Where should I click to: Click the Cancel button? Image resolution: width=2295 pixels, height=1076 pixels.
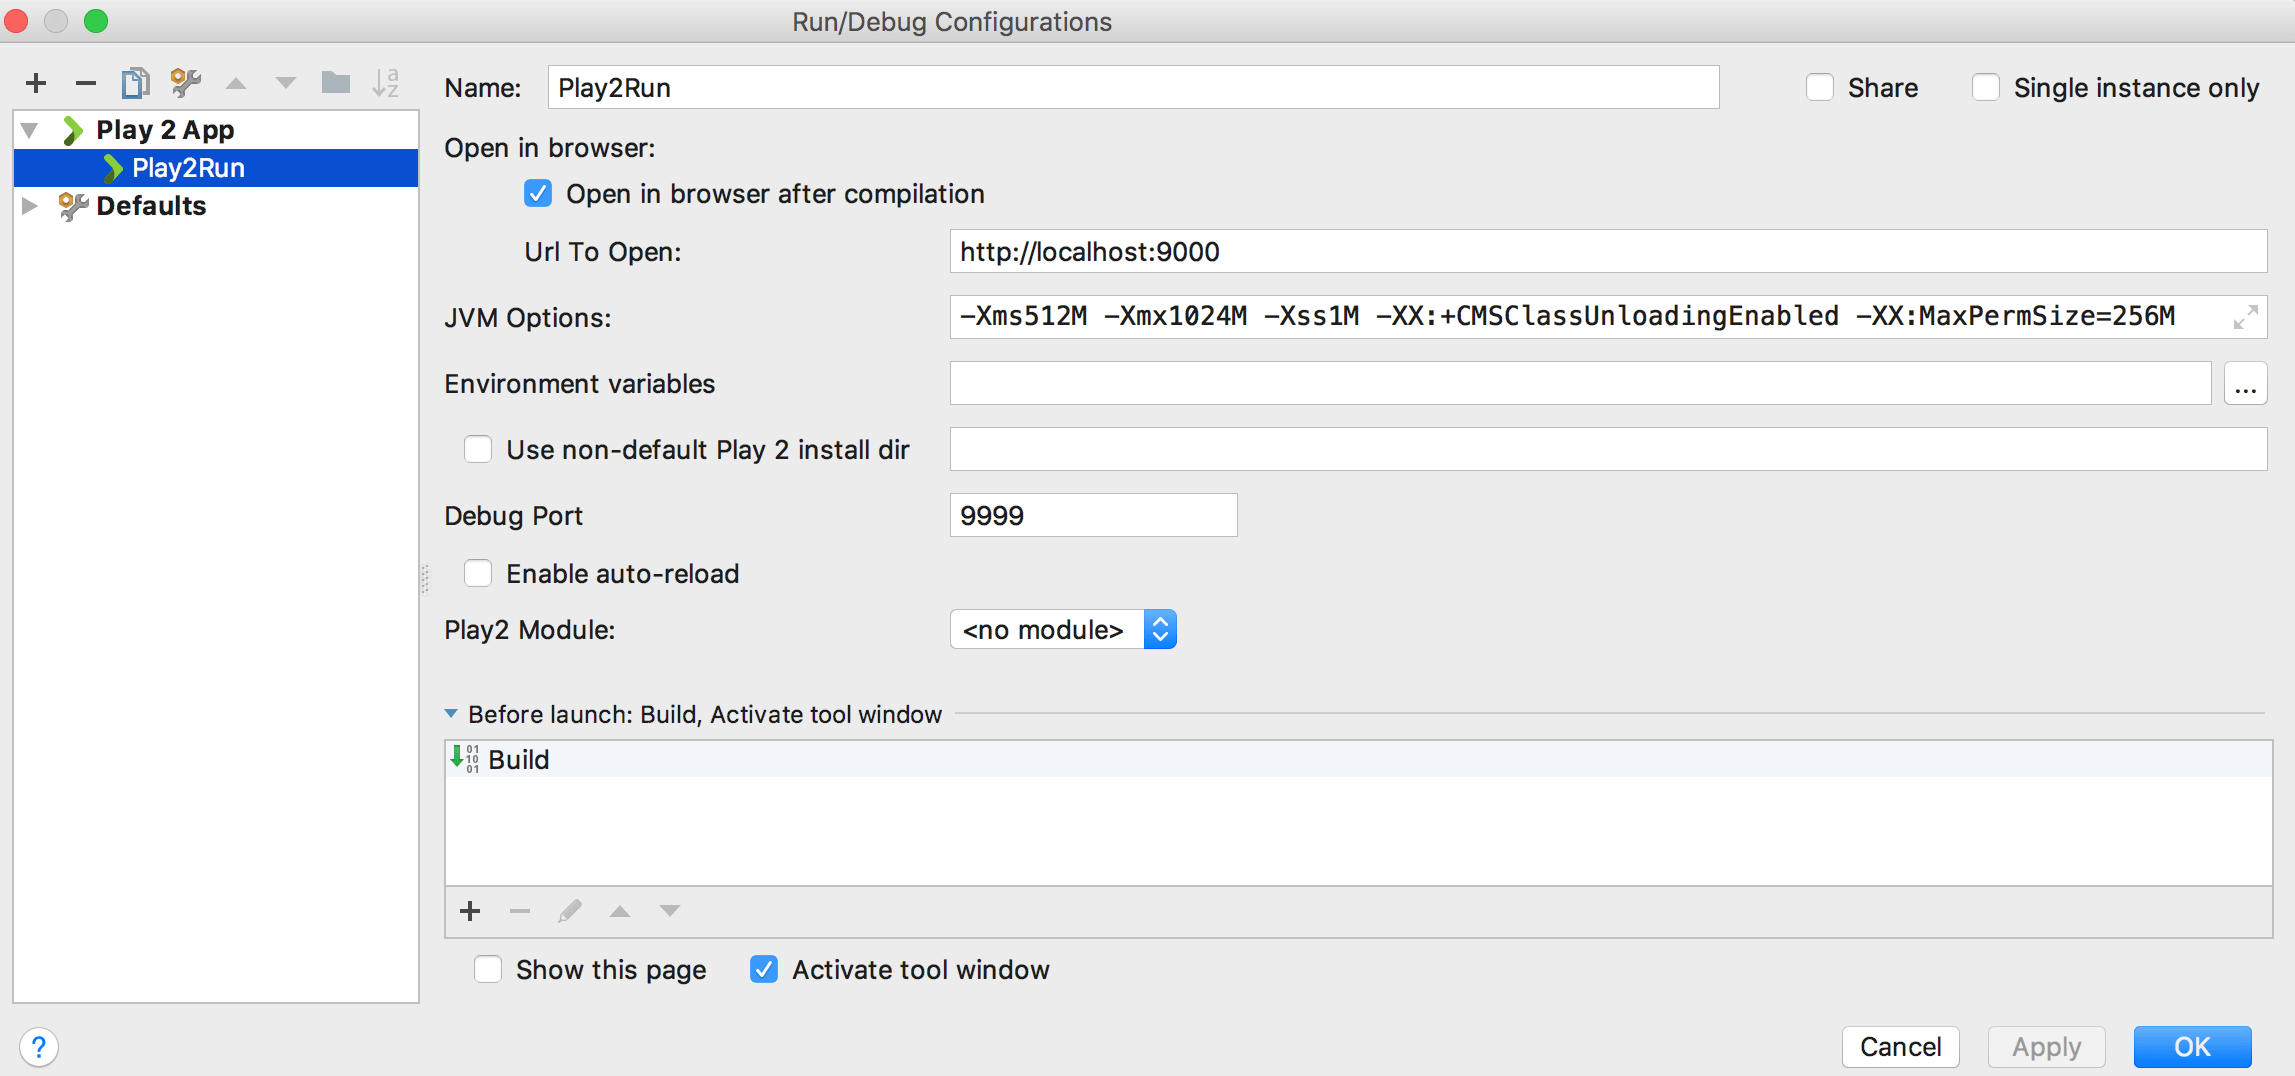pyautogui.click(x=1900, y=1047)
